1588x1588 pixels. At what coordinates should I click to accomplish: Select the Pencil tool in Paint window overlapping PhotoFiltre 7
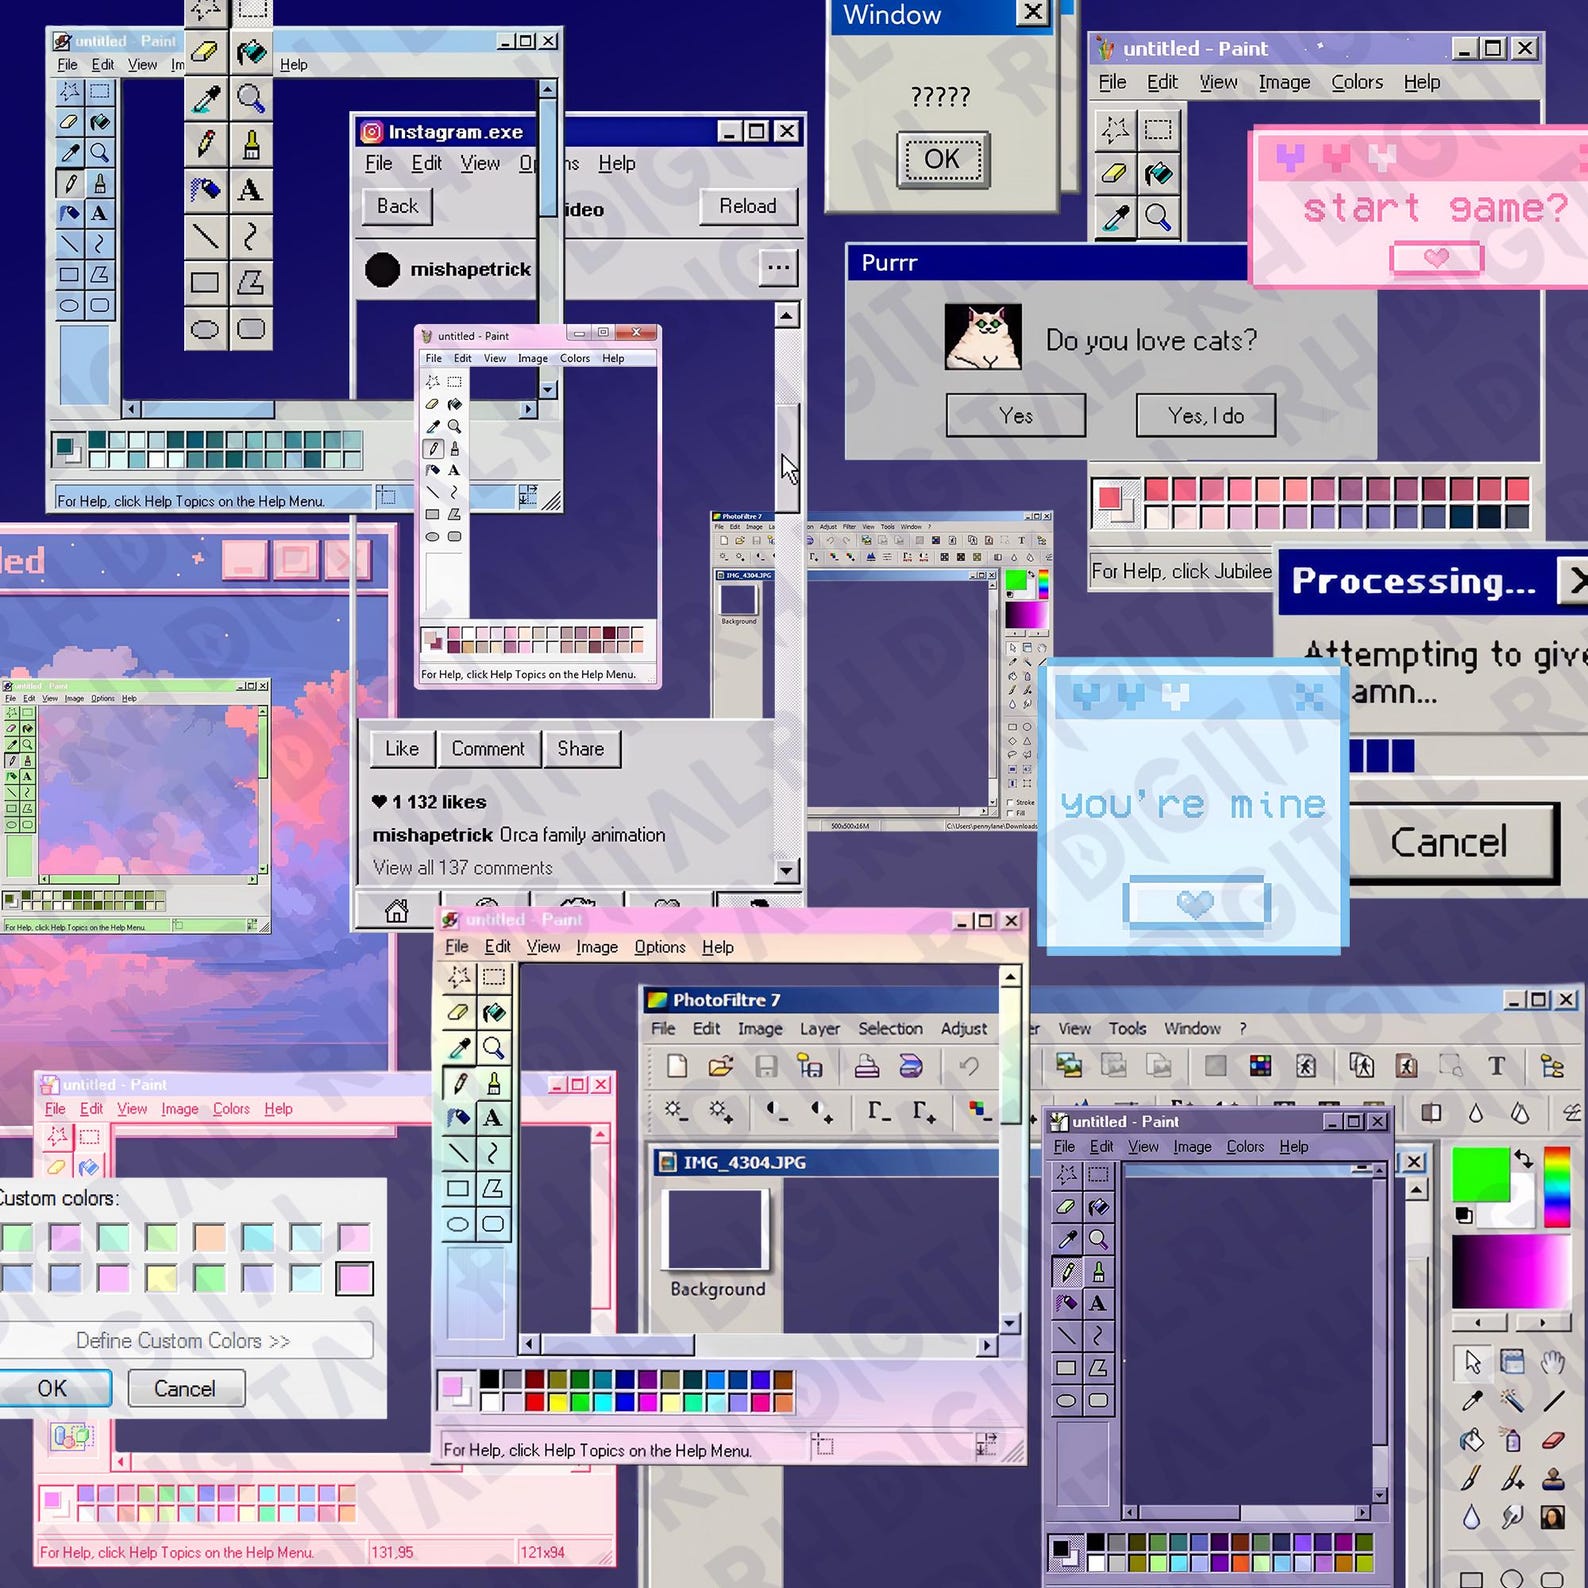(460, 1083)
